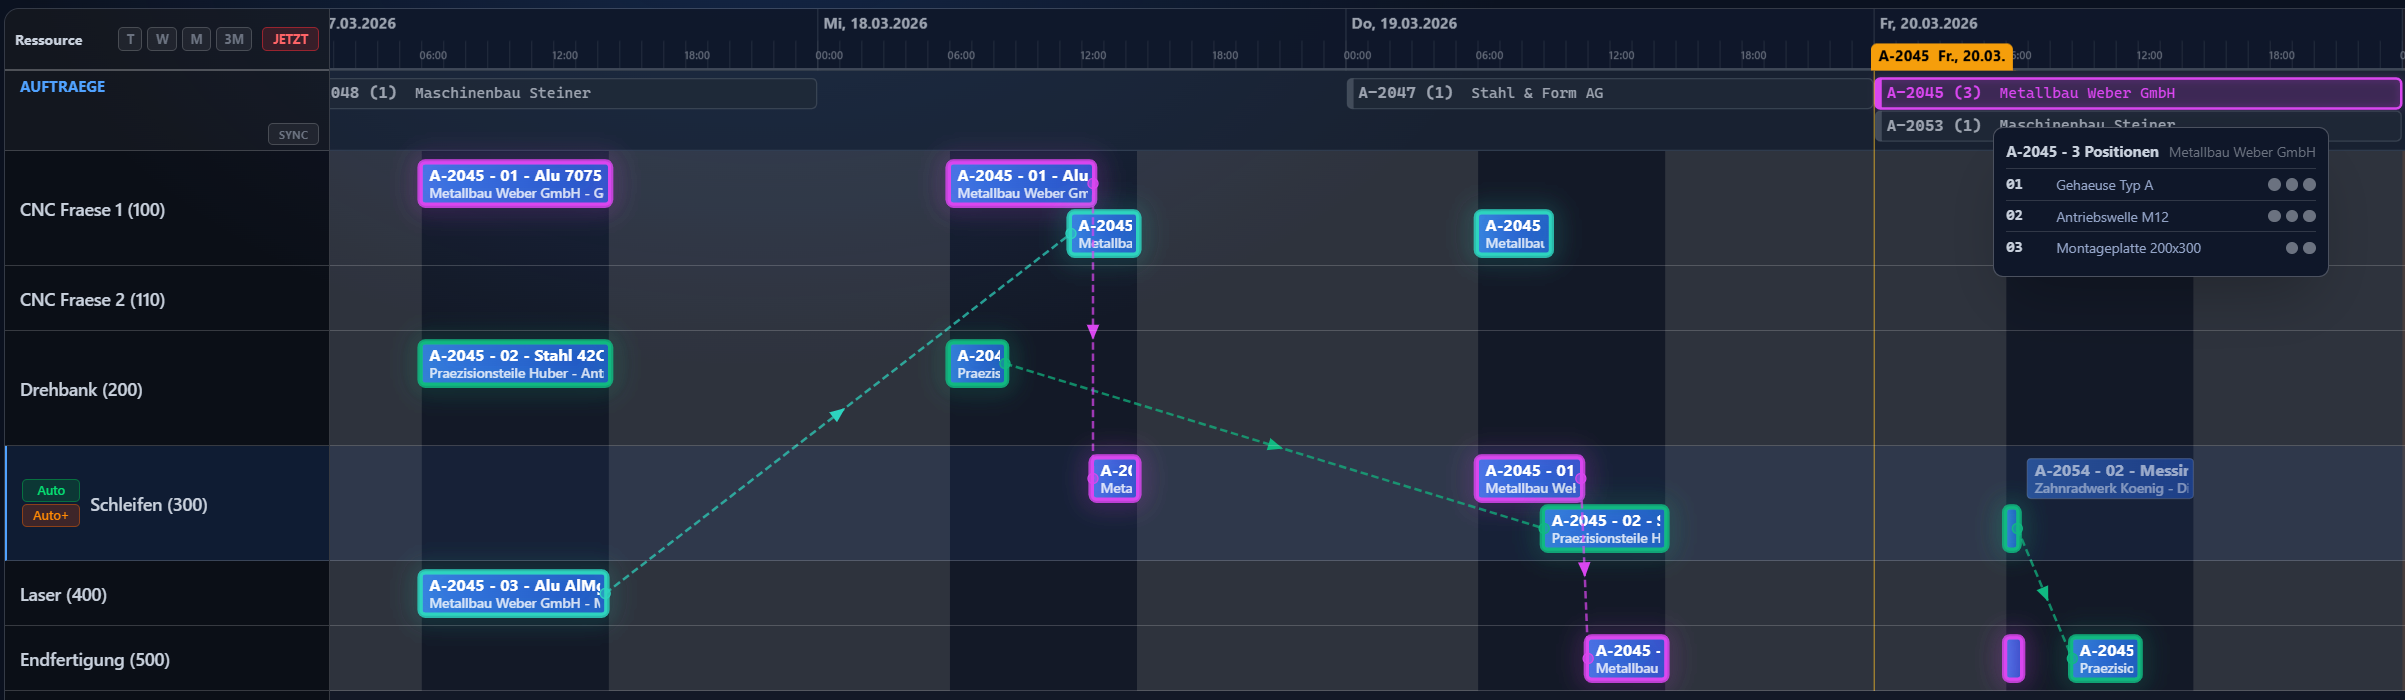Select the W week zoom button
2405x700 pixels.
162,39
